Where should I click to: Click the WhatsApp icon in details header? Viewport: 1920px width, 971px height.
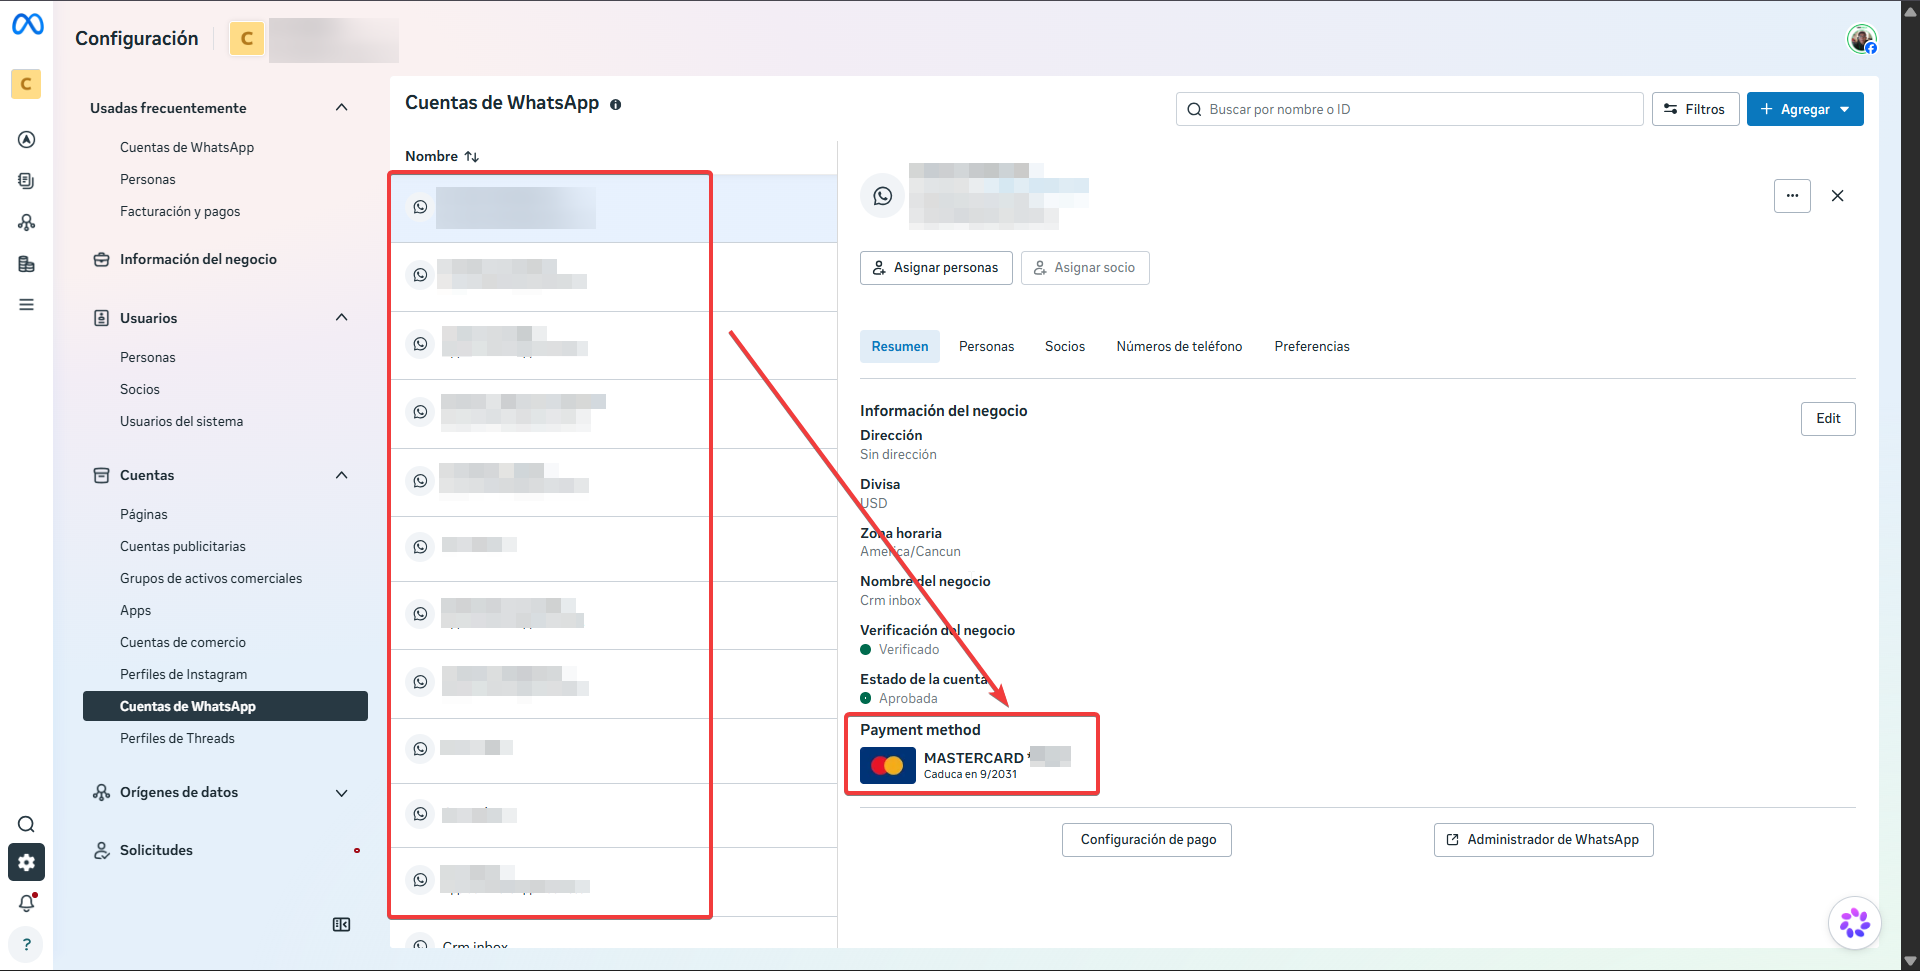883,196
